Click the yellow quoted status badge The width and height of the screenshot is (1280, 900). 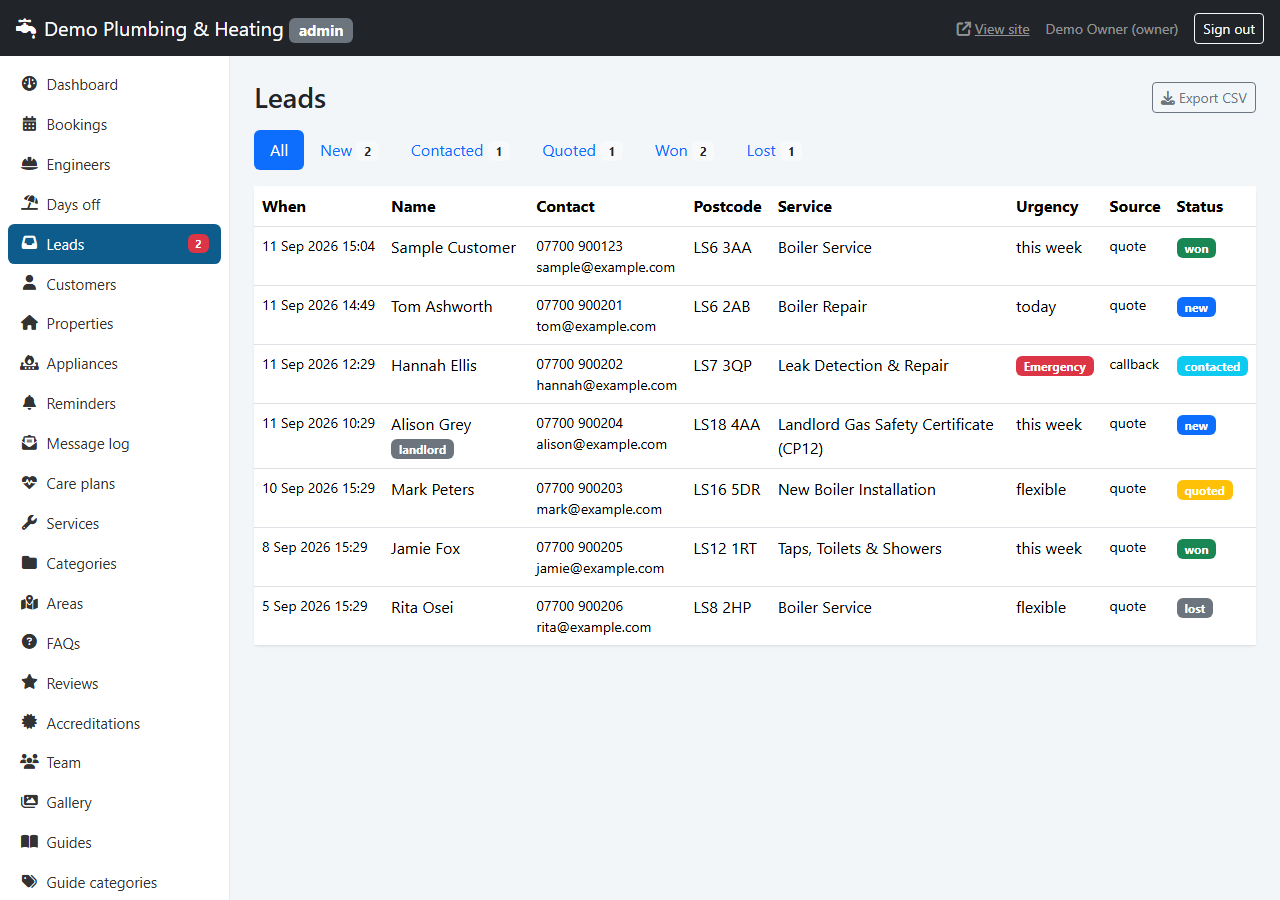(1205, 490)
